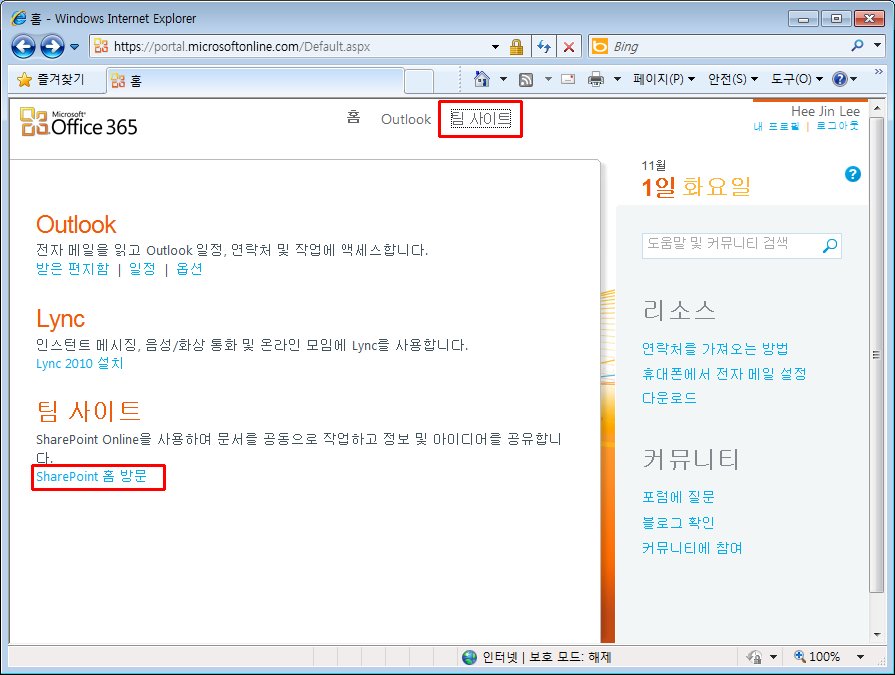
Task: Go back with the browser Back arrow
Action: (x=23, y=47)
